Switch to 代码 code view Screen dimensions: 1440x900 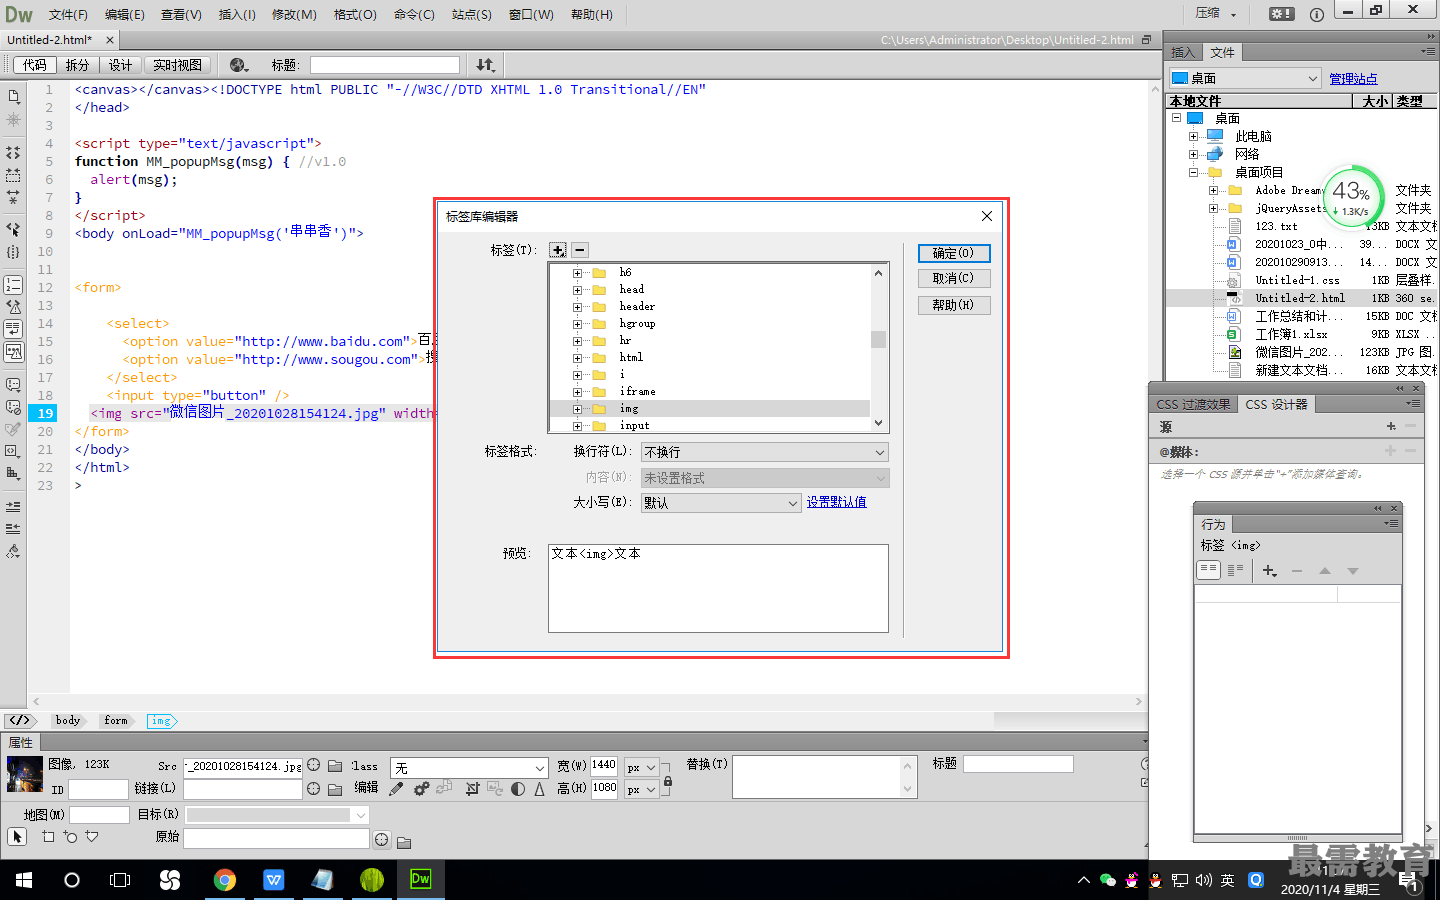click(x=35, y=65)
